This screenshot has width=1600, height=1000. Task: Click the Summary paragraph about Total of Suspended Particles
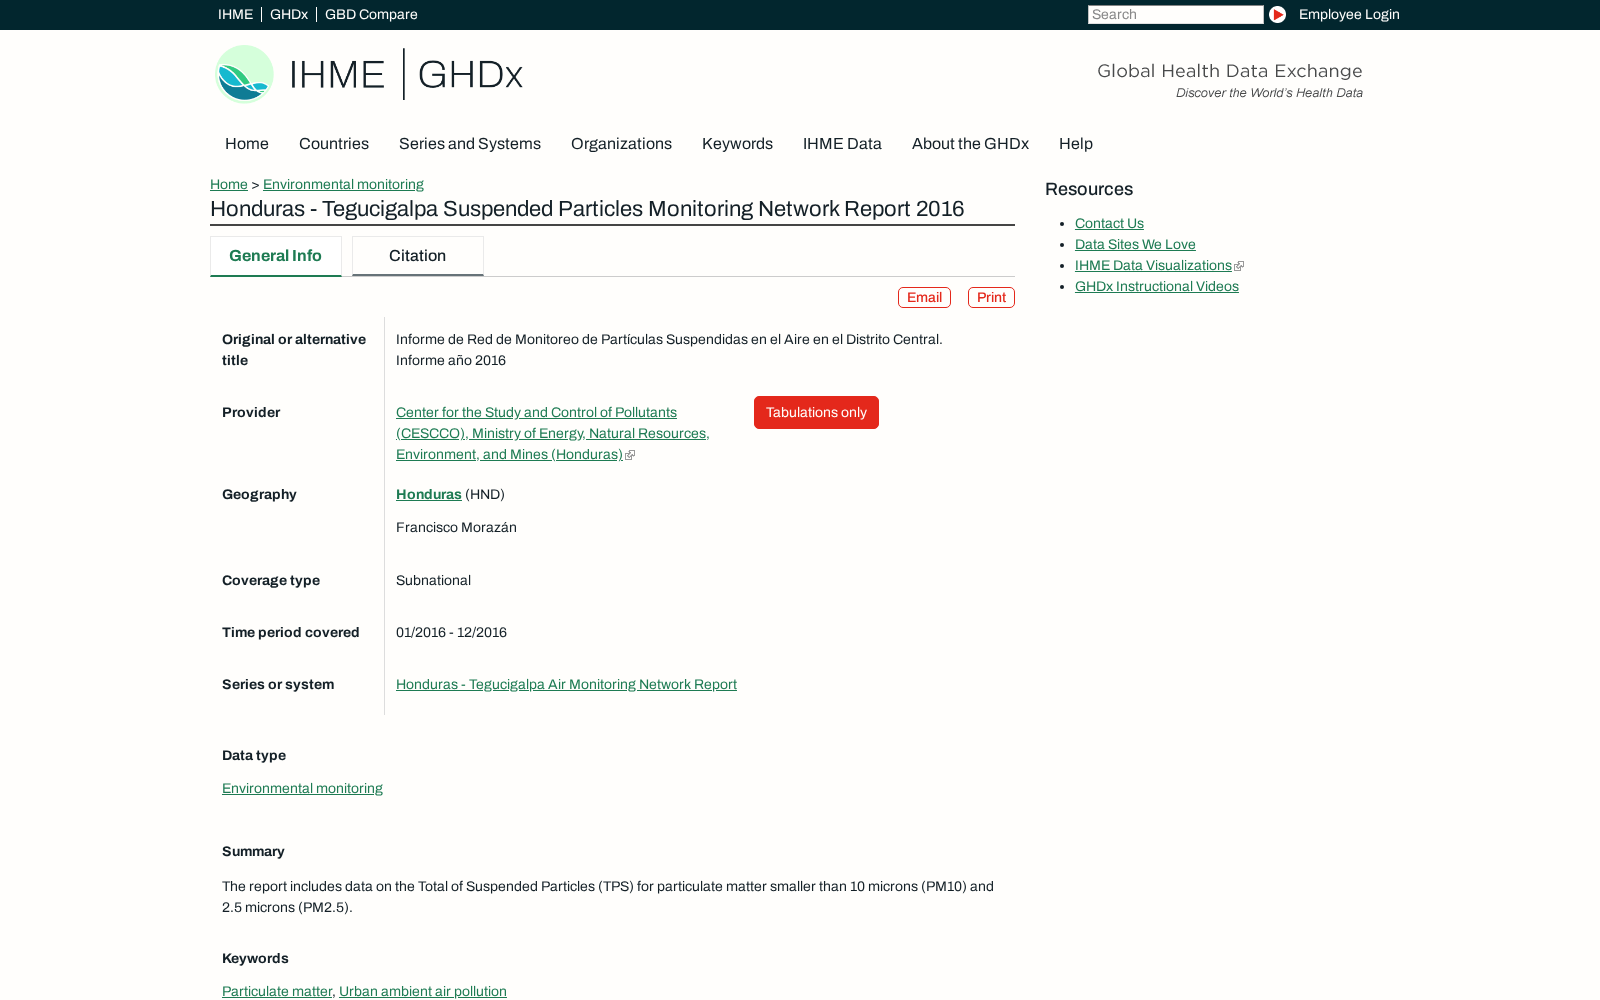608,897
